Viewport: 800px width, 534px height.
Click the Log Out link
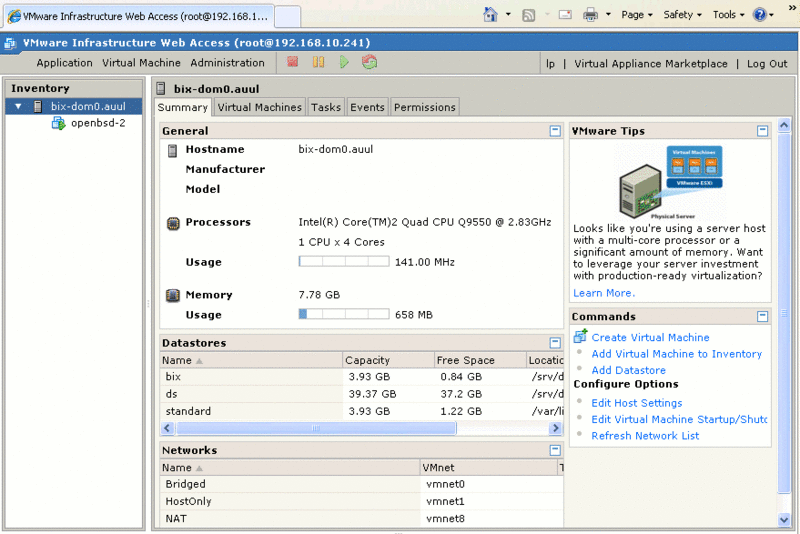[767, 64]
